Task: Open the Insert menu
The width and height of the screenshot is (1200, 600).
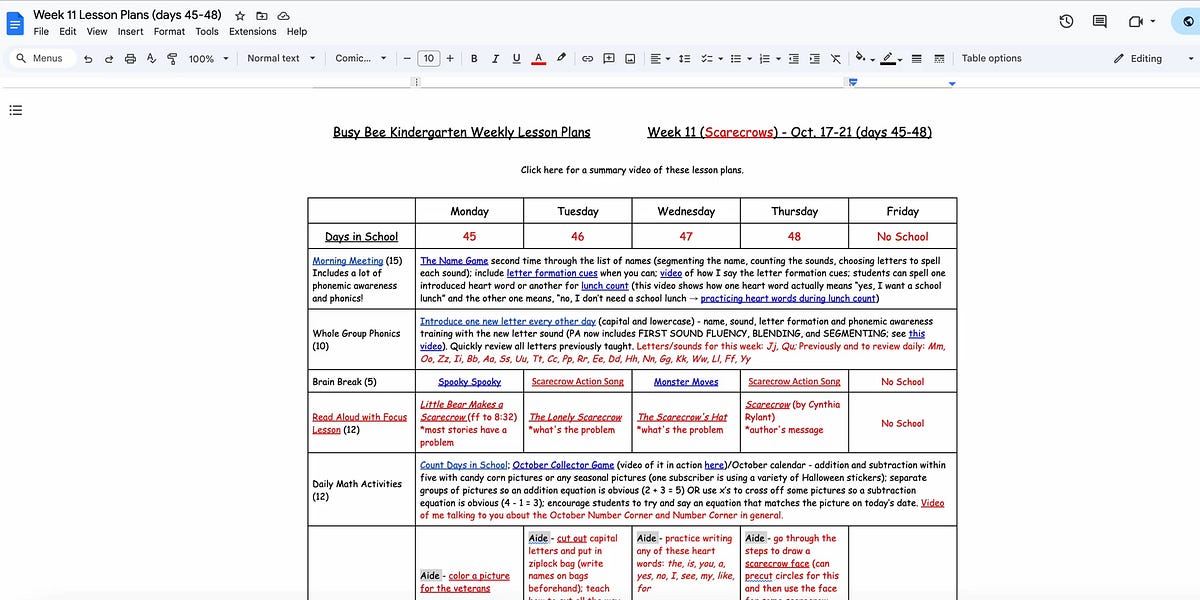Action: point(131,31)
